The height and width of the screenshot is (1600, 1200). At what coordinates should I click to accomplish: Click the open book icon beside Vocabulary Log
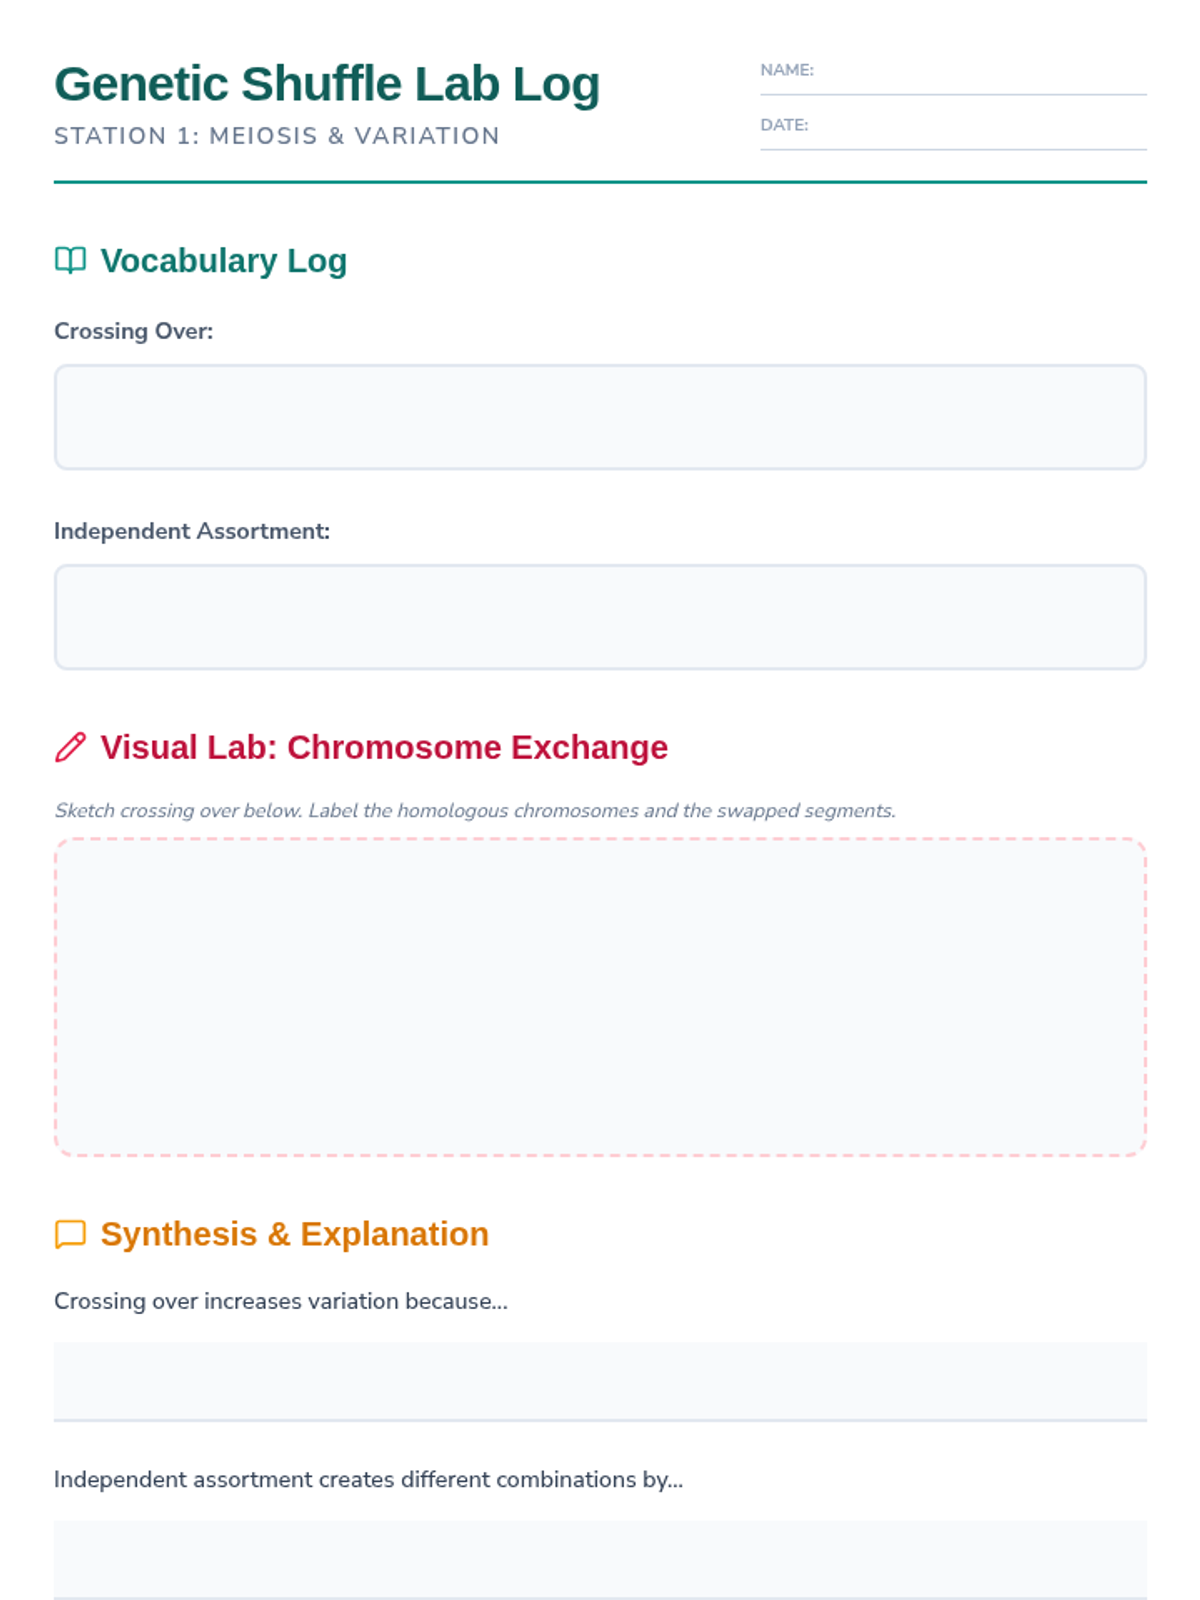pyautogui.click(x=70, y=260)
